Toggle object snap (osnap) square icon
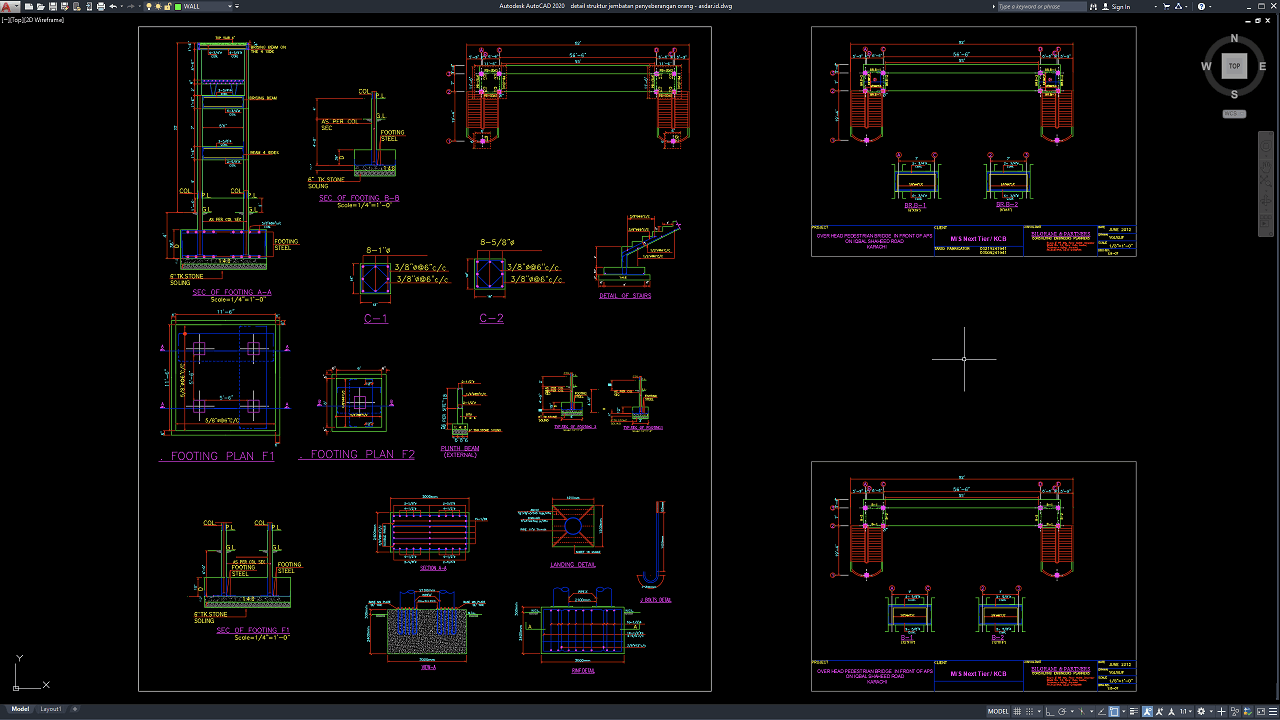The height and width of the screenshot is (720, 1280). (x=1114, y=712)
